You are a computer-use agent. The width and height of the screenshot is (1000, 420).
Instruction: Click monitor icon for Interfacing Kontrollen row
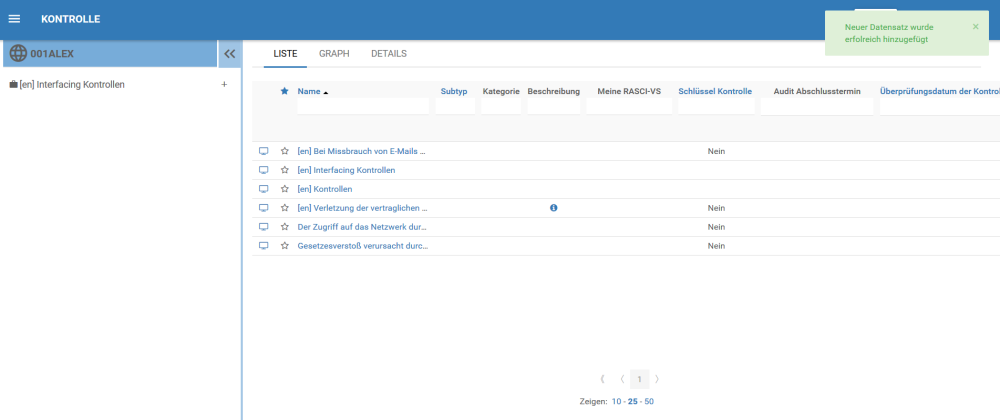263,170
